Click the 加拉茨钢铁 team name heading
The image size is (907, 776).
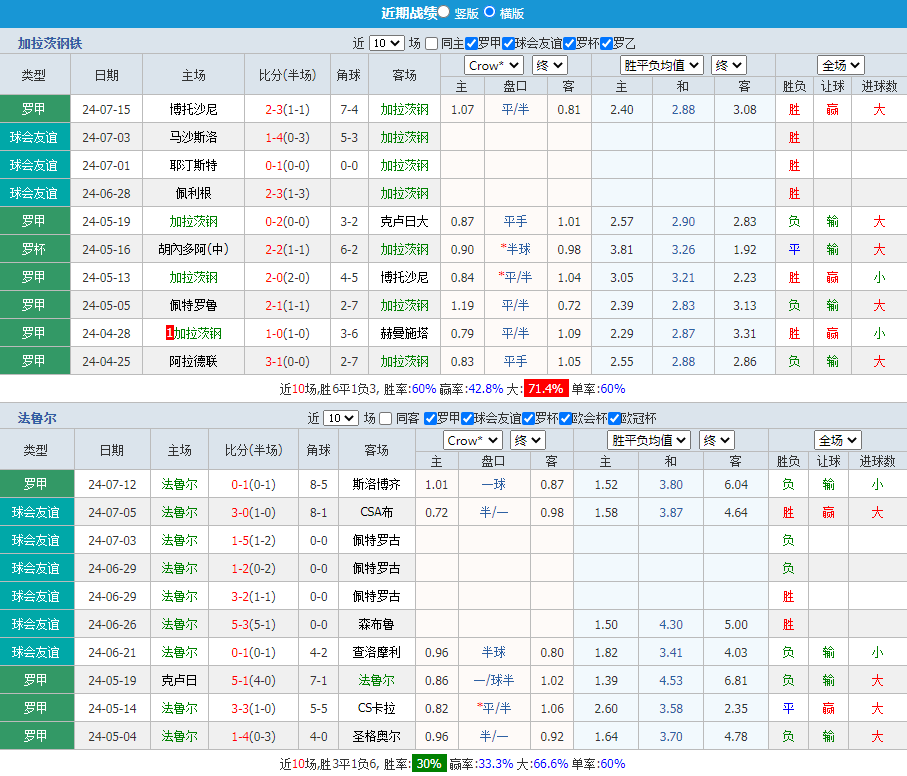coord(50,43)
